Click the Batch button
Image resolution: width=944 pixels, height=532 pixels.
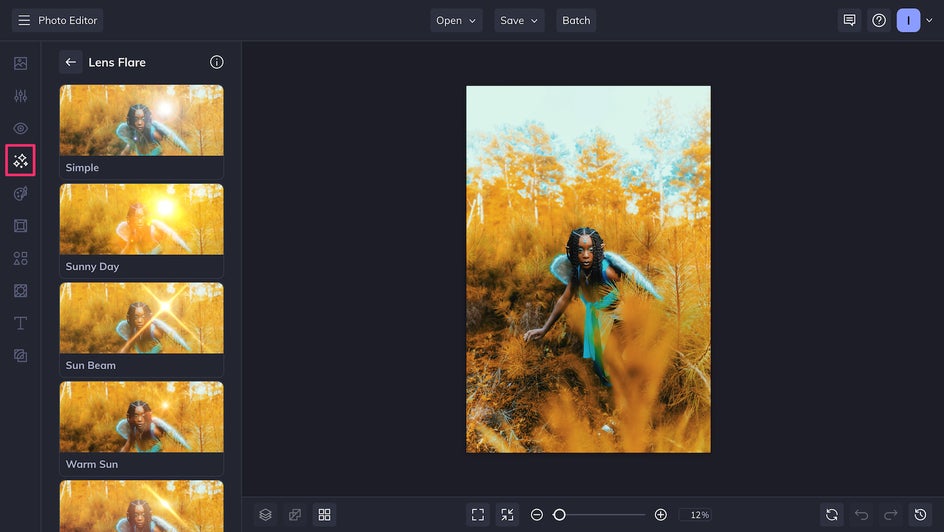pos(576,20)
